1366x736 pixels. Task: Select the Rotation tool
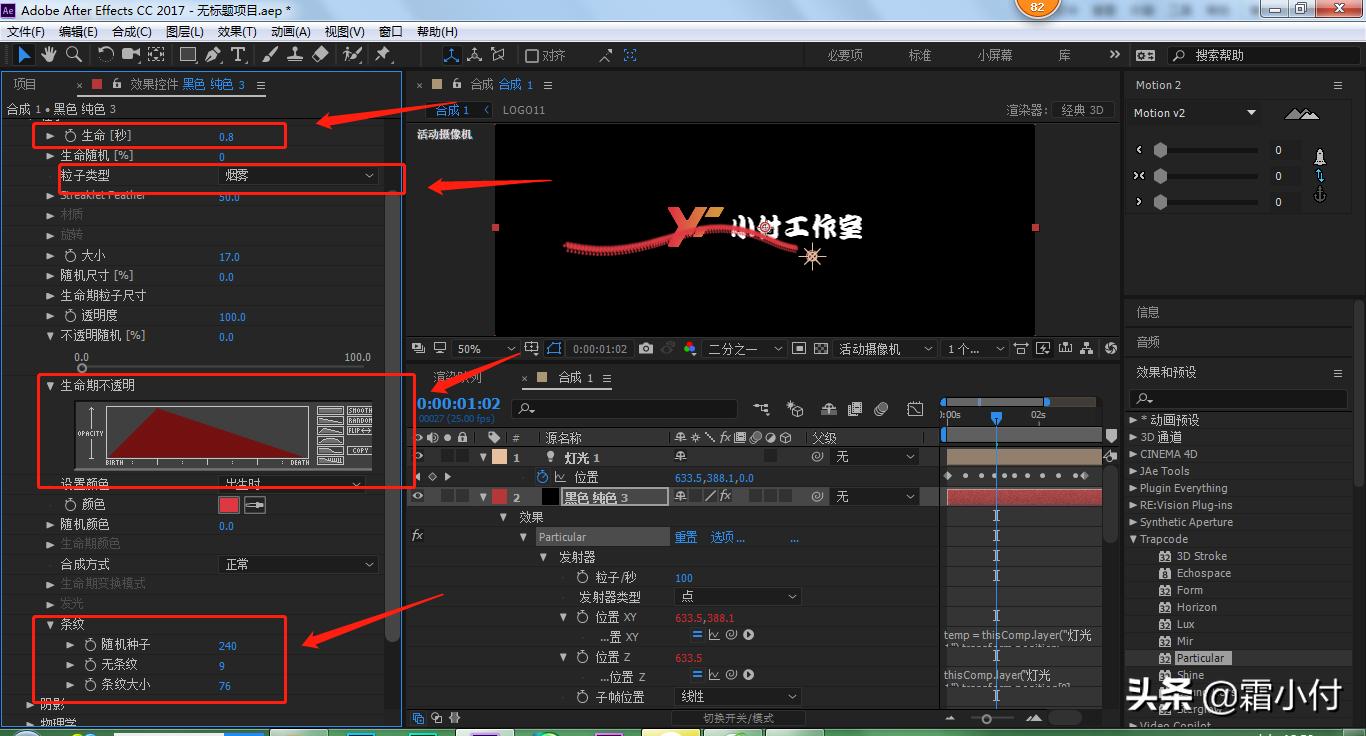[105, 55]
